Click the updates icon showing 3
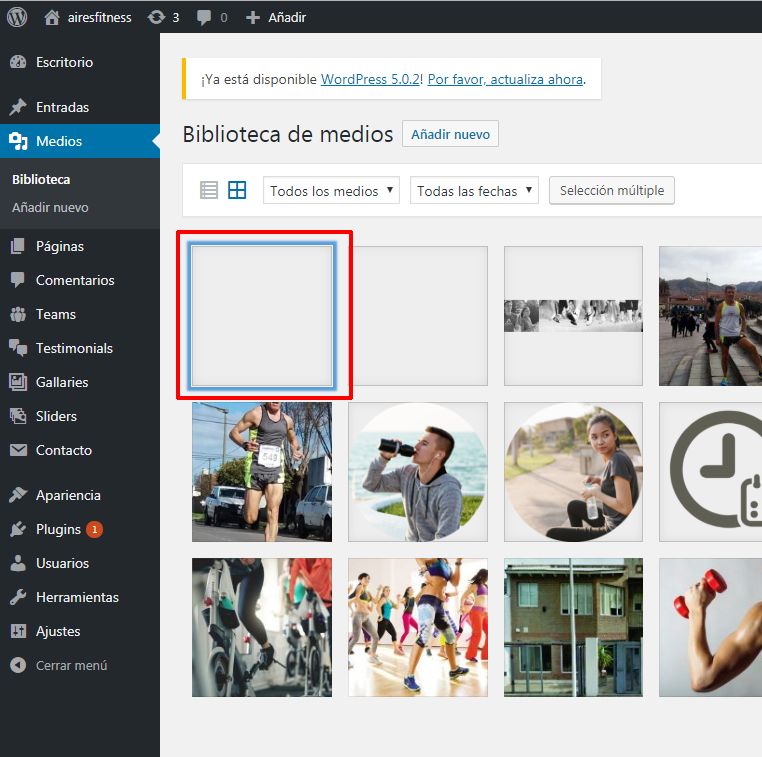The image size is (762, 757). point(163,17)
